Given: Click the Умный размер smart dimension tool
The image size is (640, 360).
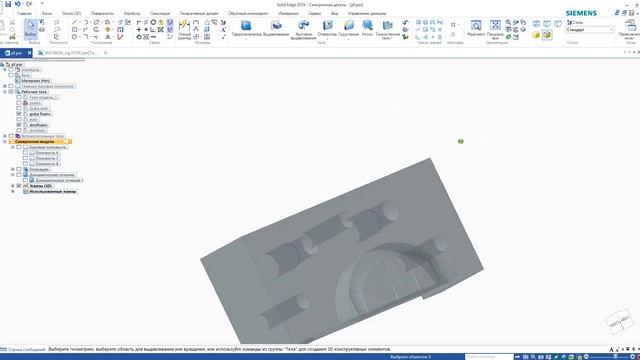Looking at the screenshot, I should 184,29.
